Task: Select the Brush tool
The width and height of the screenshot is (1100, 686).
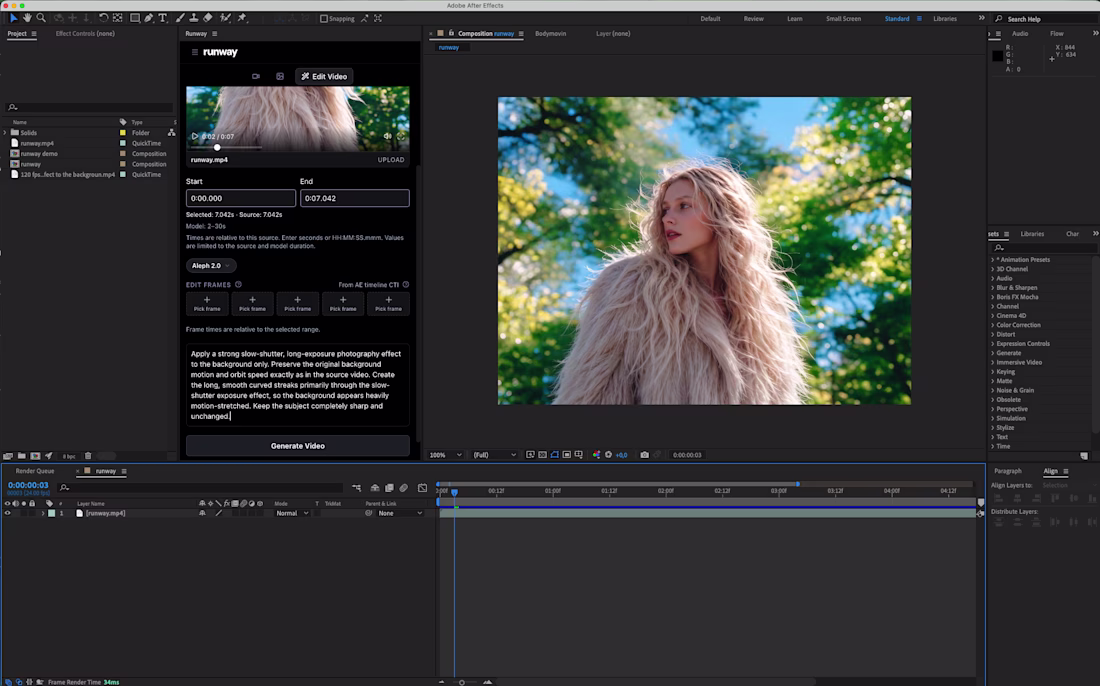Action: click(x=180, y=18)
